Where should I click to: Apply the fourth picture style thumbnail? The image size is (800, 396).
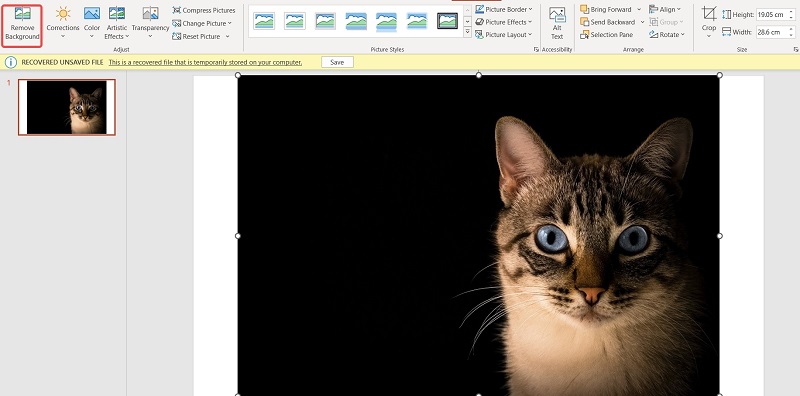[356, 21]
